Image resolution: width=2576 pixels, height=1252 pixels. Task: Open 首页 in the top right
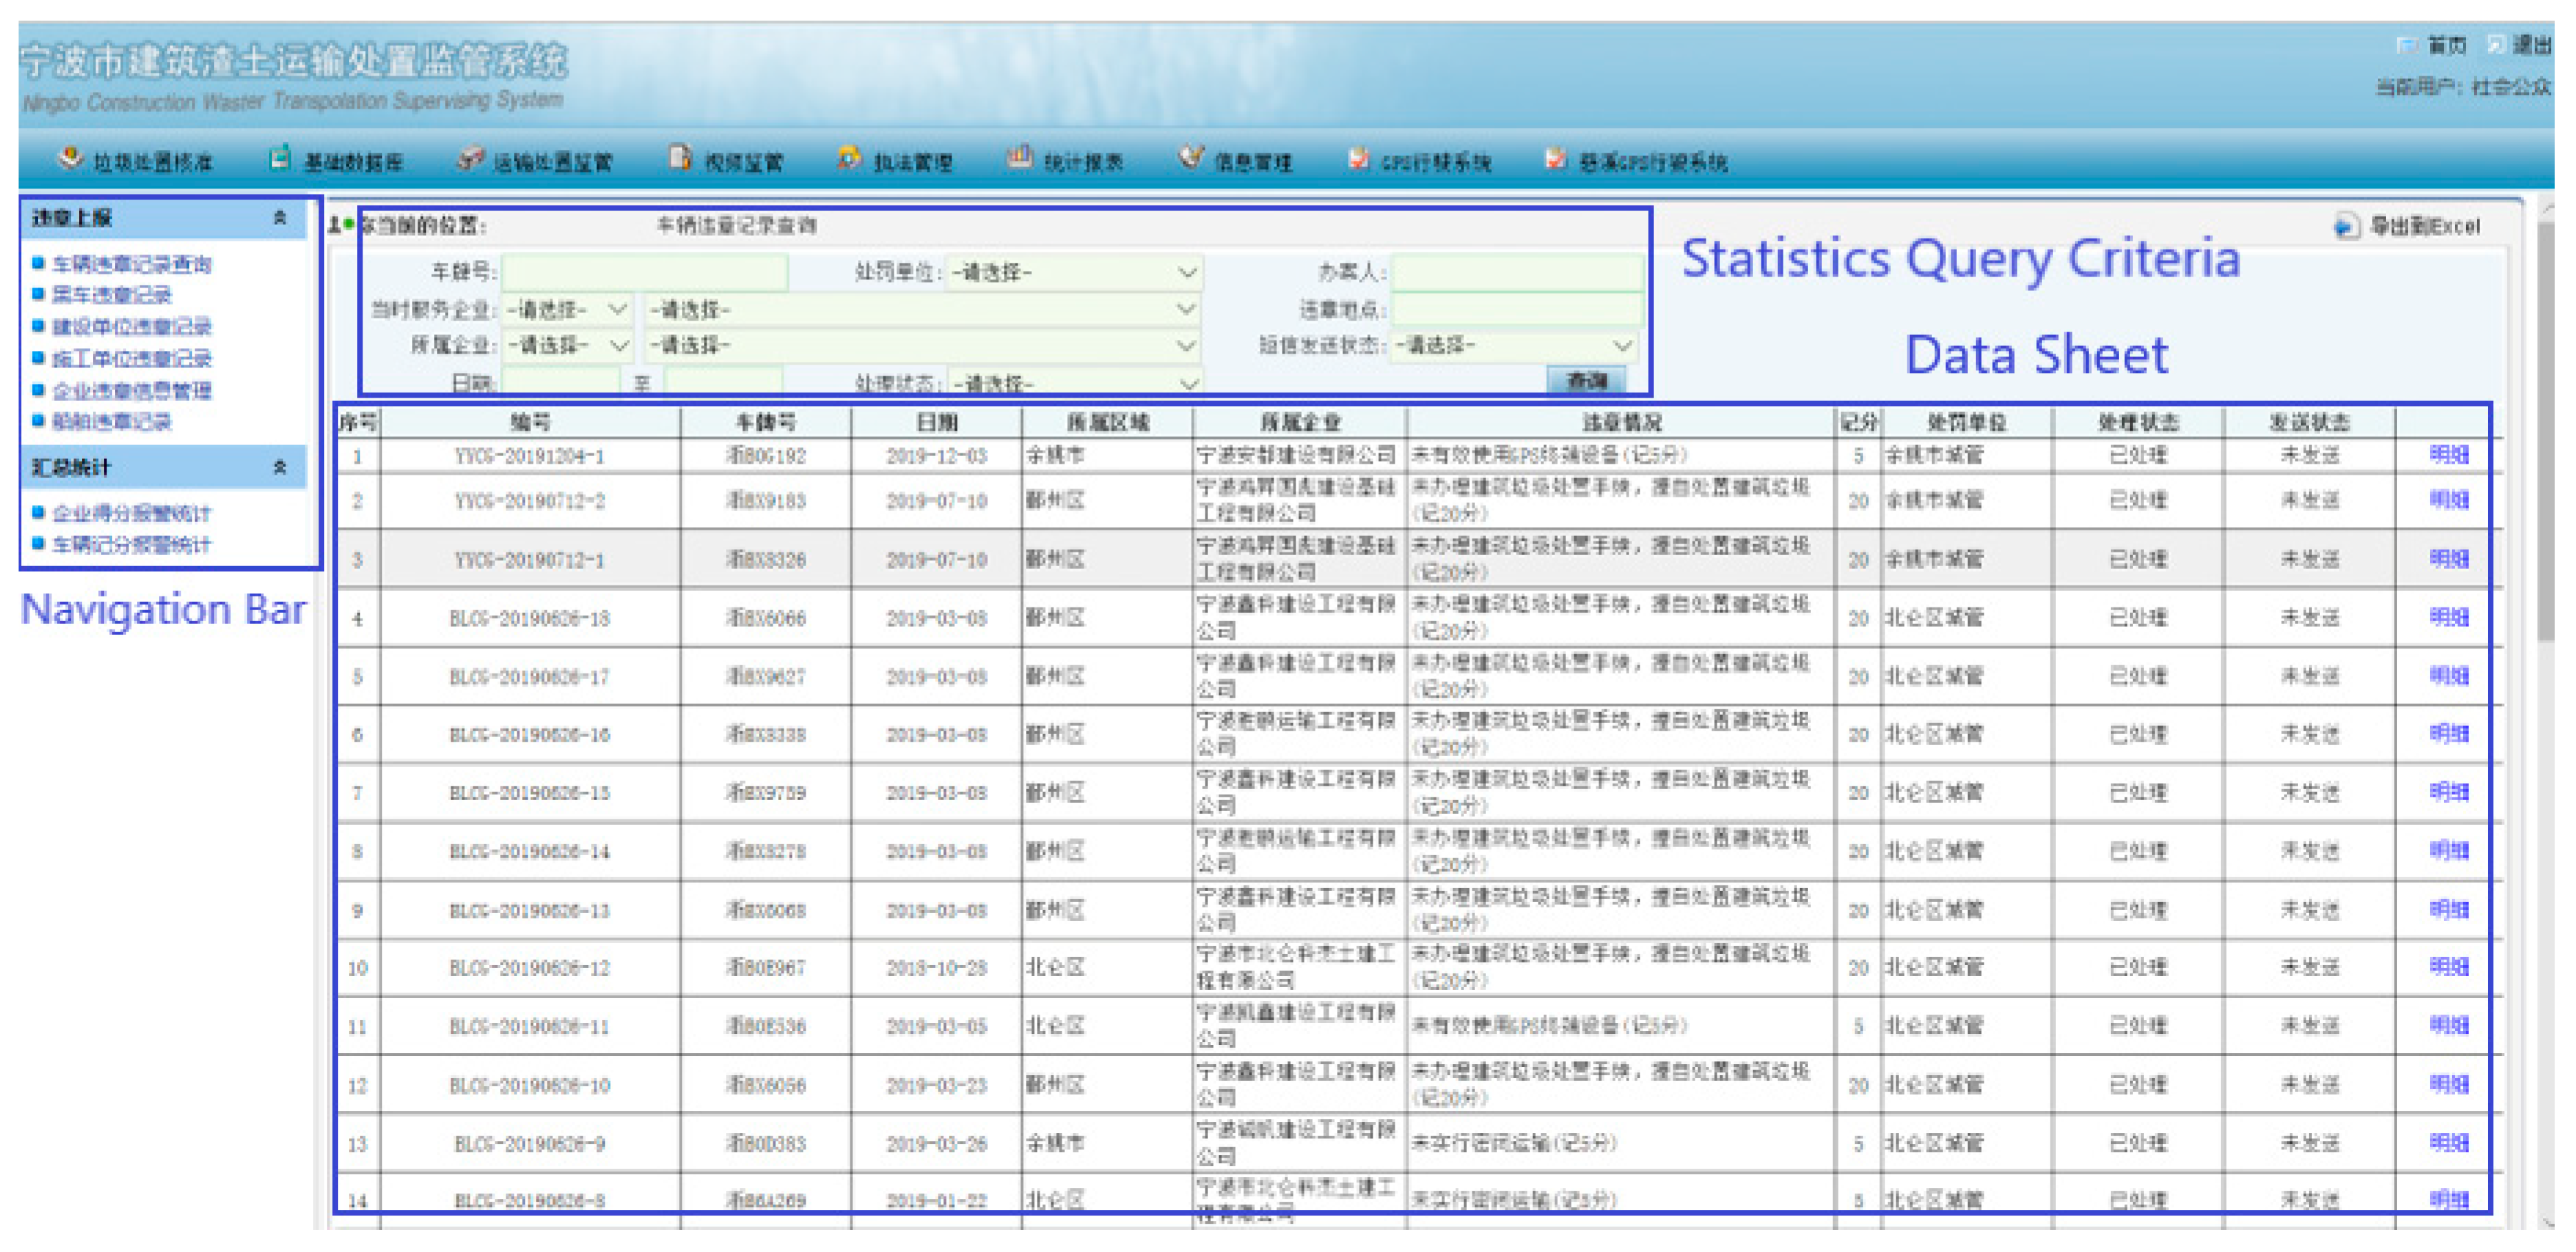2446,45
